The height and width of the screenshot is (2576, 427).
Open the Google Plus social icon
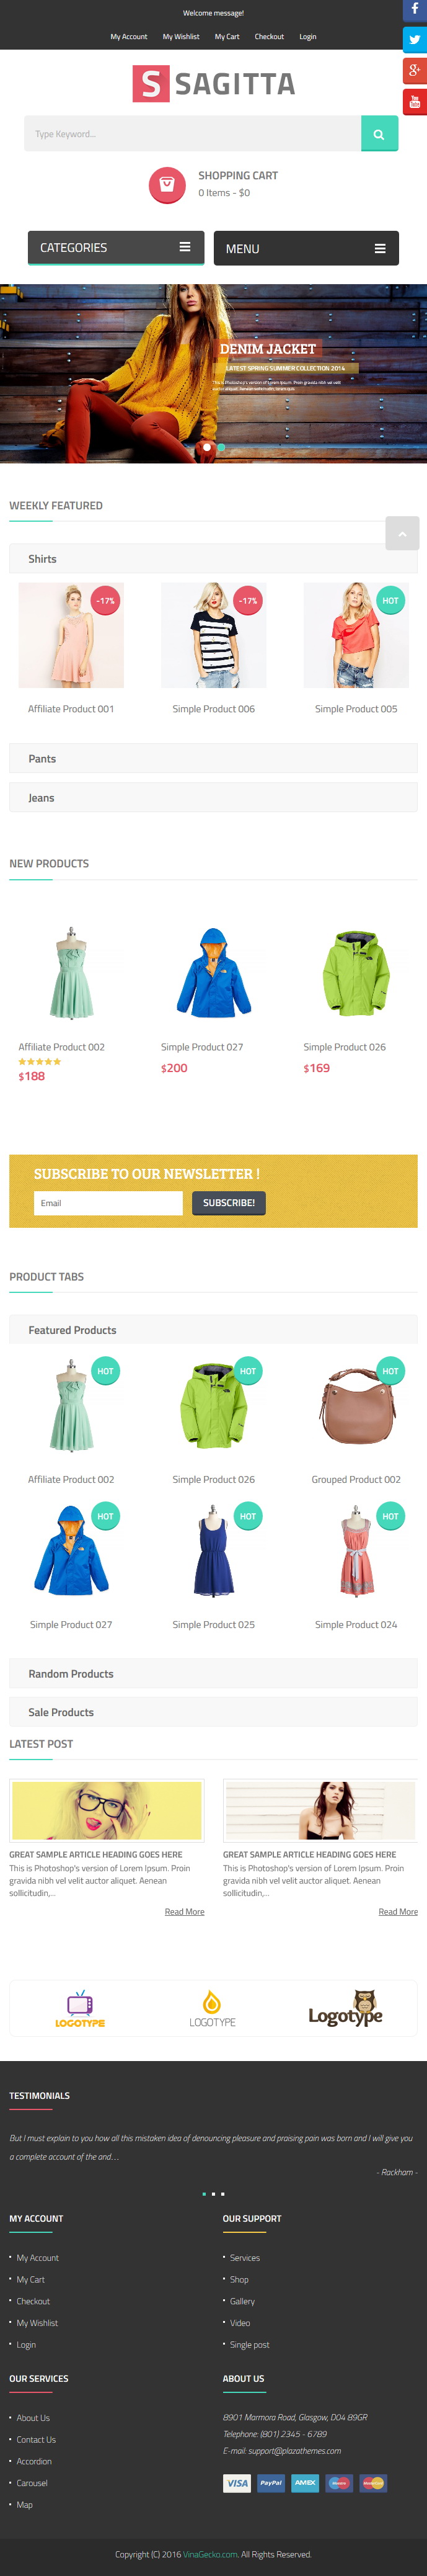(414, 70)
